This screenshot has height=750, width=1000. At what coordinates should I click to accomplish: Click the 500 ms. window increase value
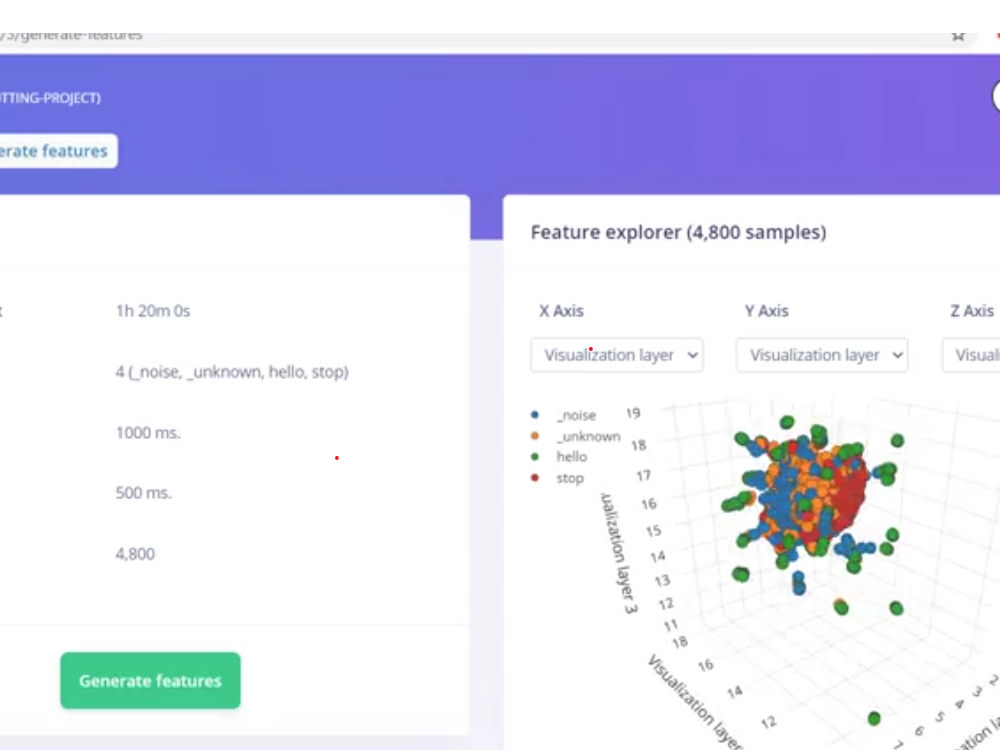(x=143, y=493)
